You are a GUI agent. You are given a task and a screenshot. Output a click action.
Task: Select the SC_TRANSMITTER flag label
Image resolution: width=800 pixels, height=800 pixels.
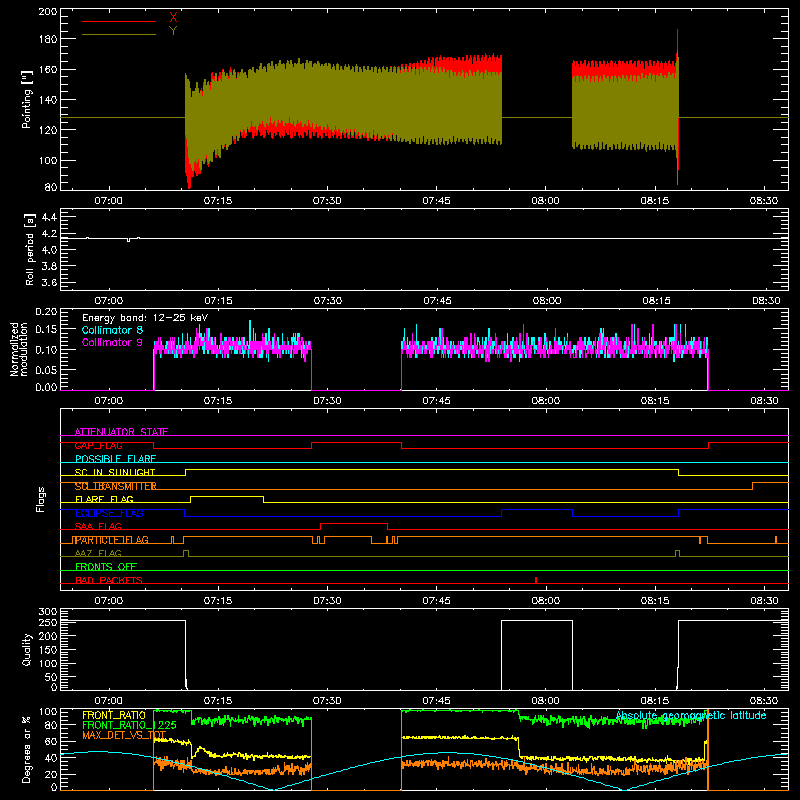click(115, 486)
